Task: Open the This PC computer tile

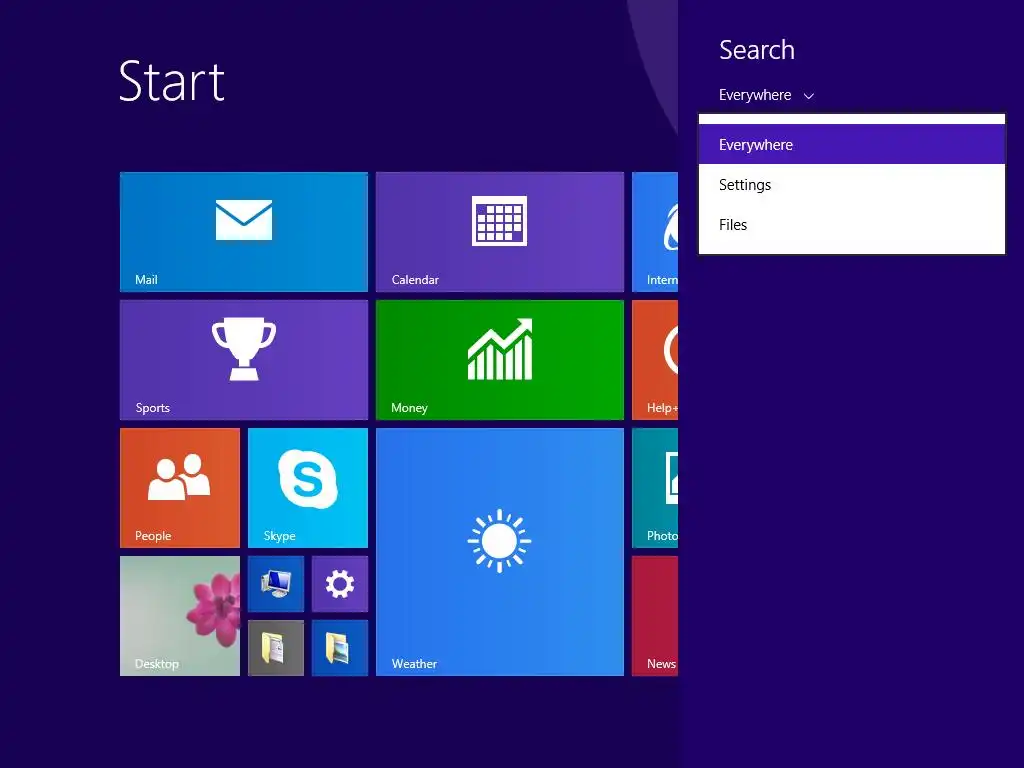Action: (x=276, y=584)
